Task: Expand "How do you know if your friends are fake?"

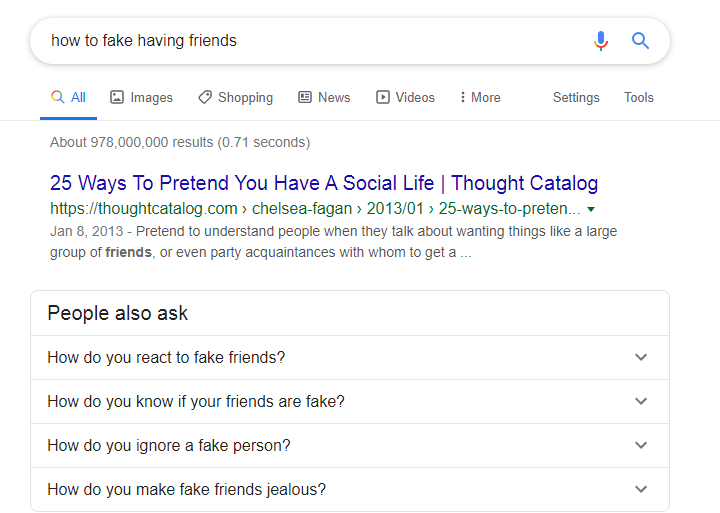Action: coord(195,401)
